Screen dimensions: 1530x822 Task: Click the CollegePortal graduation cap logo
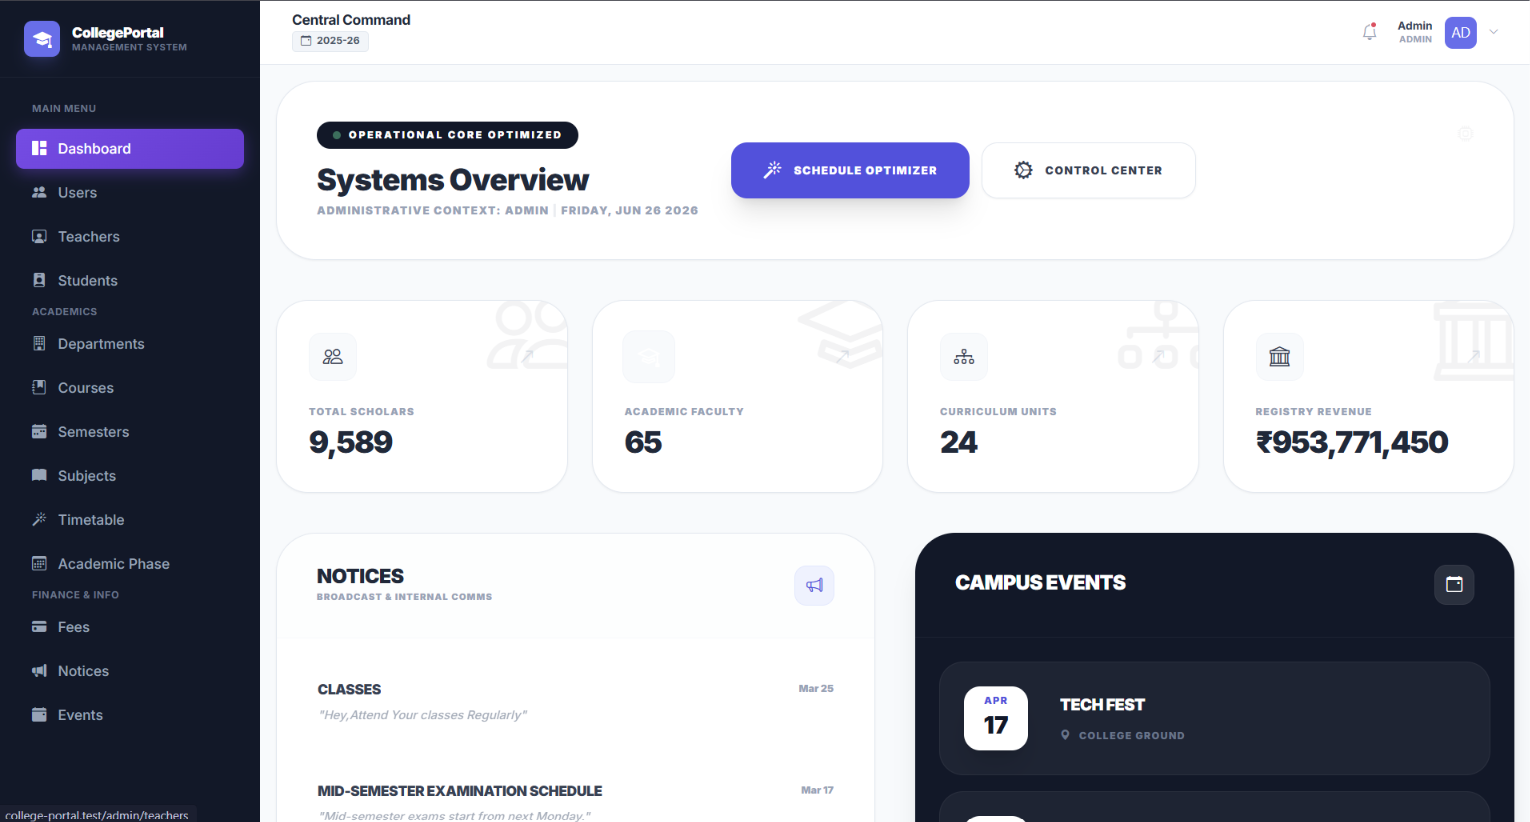pyautogui.click(x=42, y=39)
